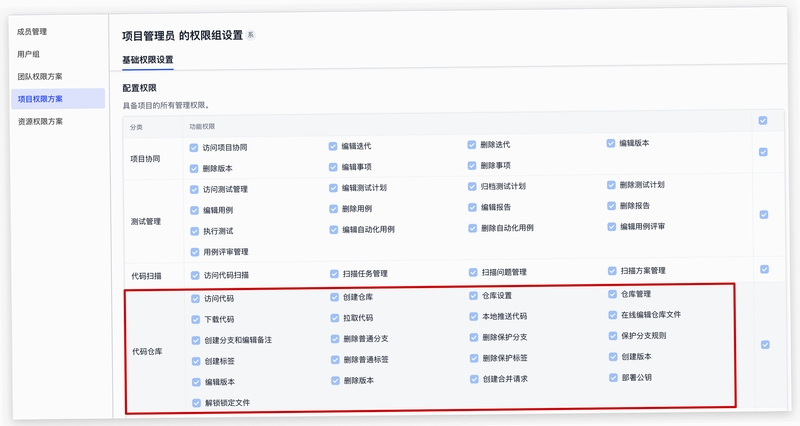
Task: Uncheck the 创建分支和编辑备注 checkbox
Action: pos(196,341)
